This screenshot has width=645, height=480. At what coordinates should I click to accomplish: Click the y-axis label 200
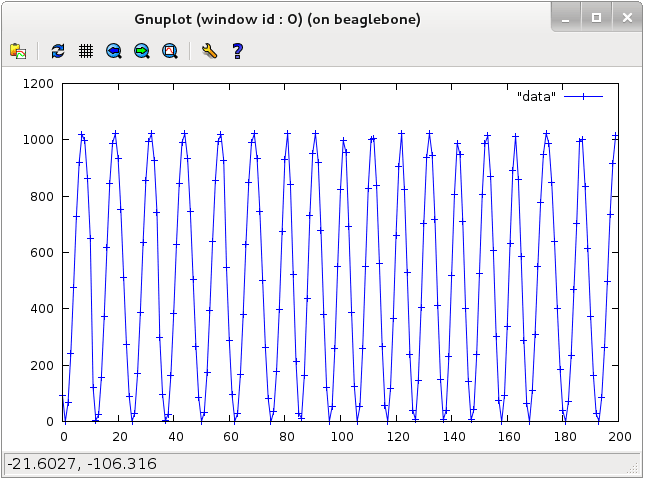tap(42, 366)
